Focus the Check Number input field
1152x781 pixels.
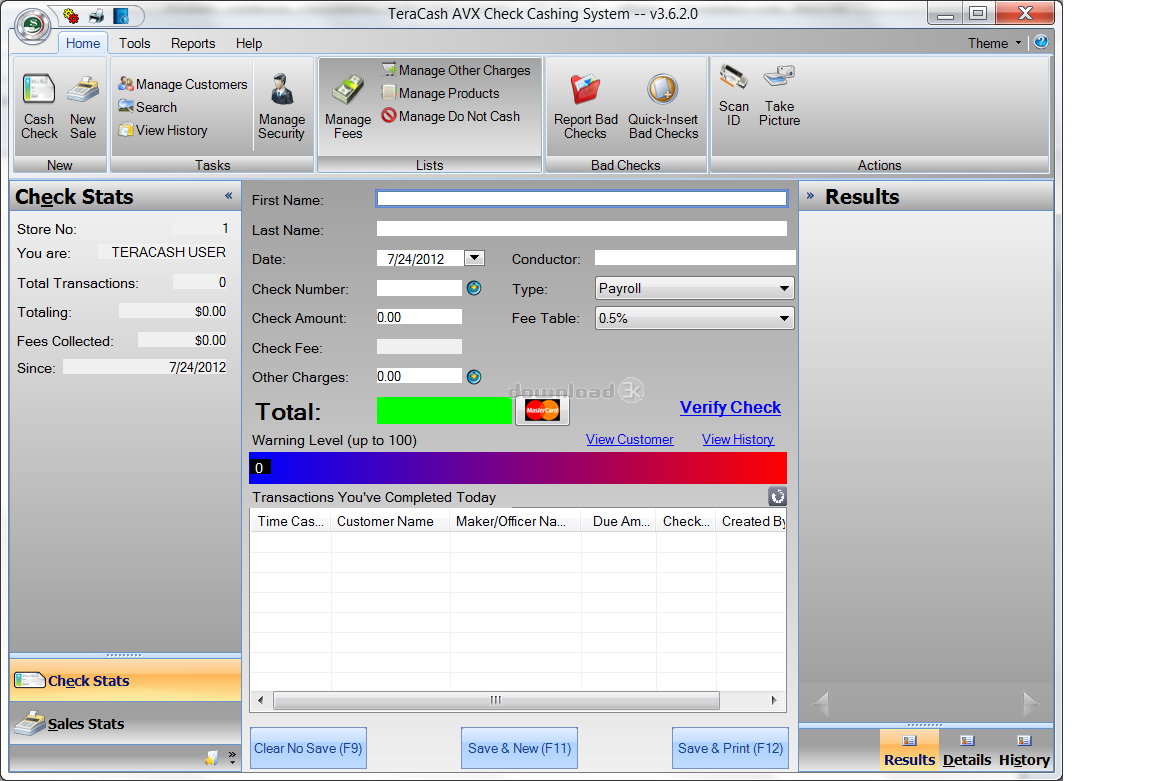click(x=419, y=288)
